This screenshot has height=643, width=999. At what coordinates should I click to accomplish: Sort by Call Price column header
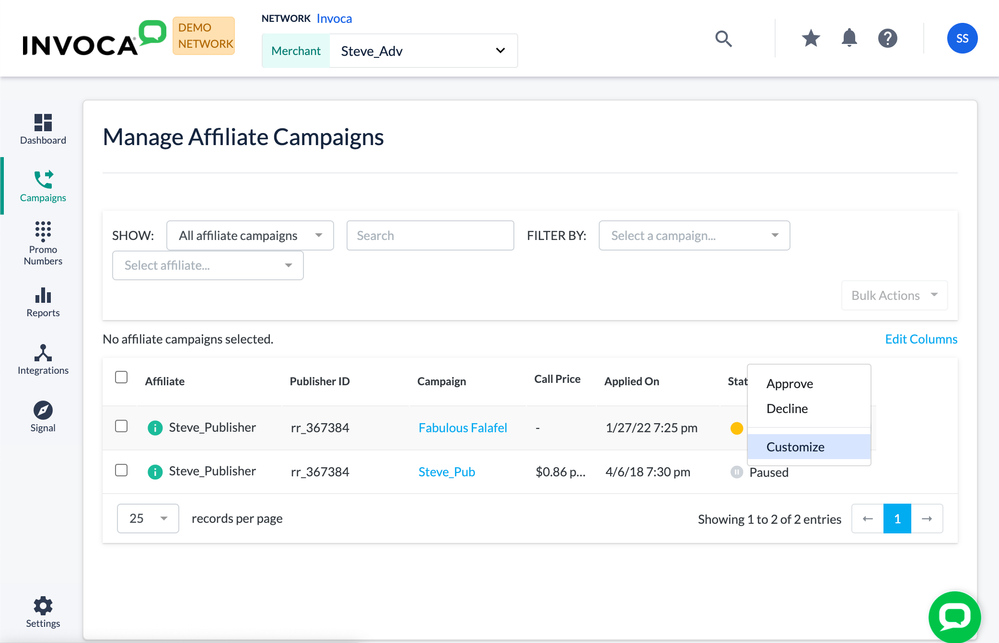point(557,379)
